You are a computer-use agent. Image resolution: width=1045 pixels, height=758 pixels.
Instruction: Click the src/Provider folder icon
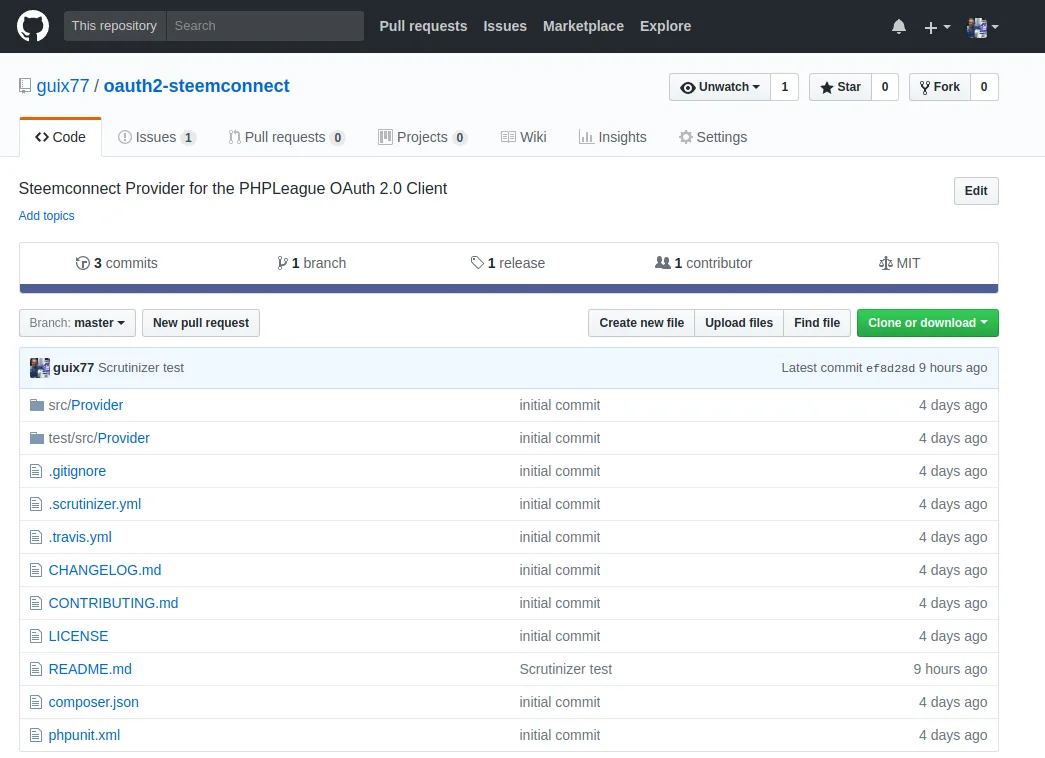(x=37, y=405)
